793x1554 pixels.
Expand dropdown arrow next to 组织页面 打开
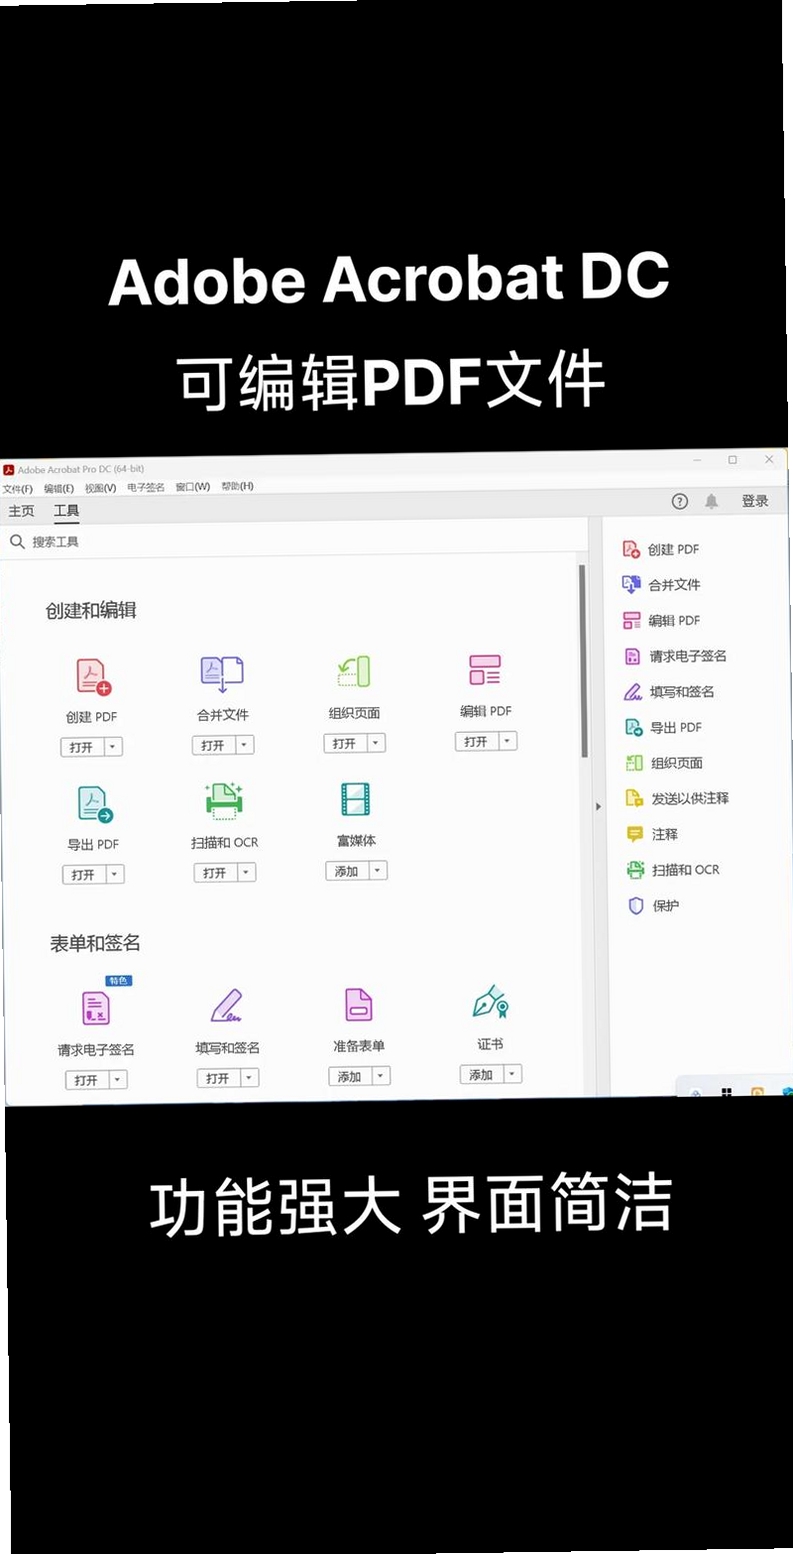376,743
